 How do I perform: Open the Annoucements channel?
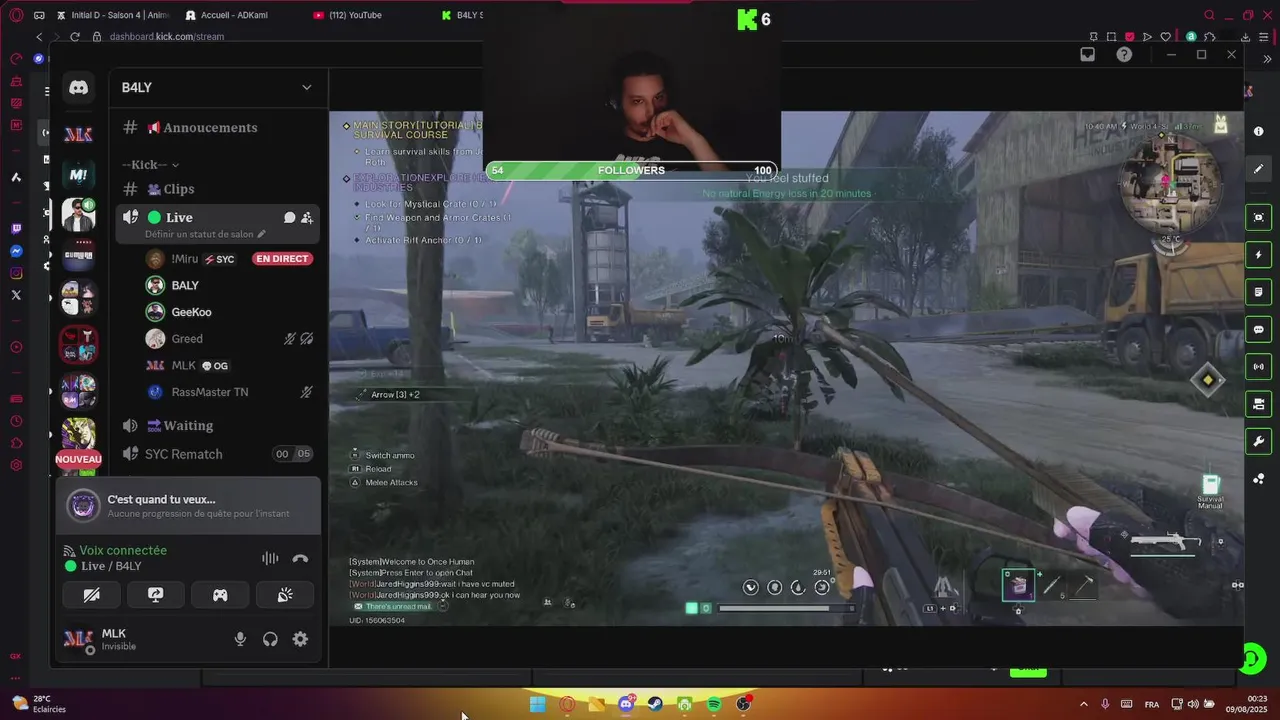(x=218, y=127)
